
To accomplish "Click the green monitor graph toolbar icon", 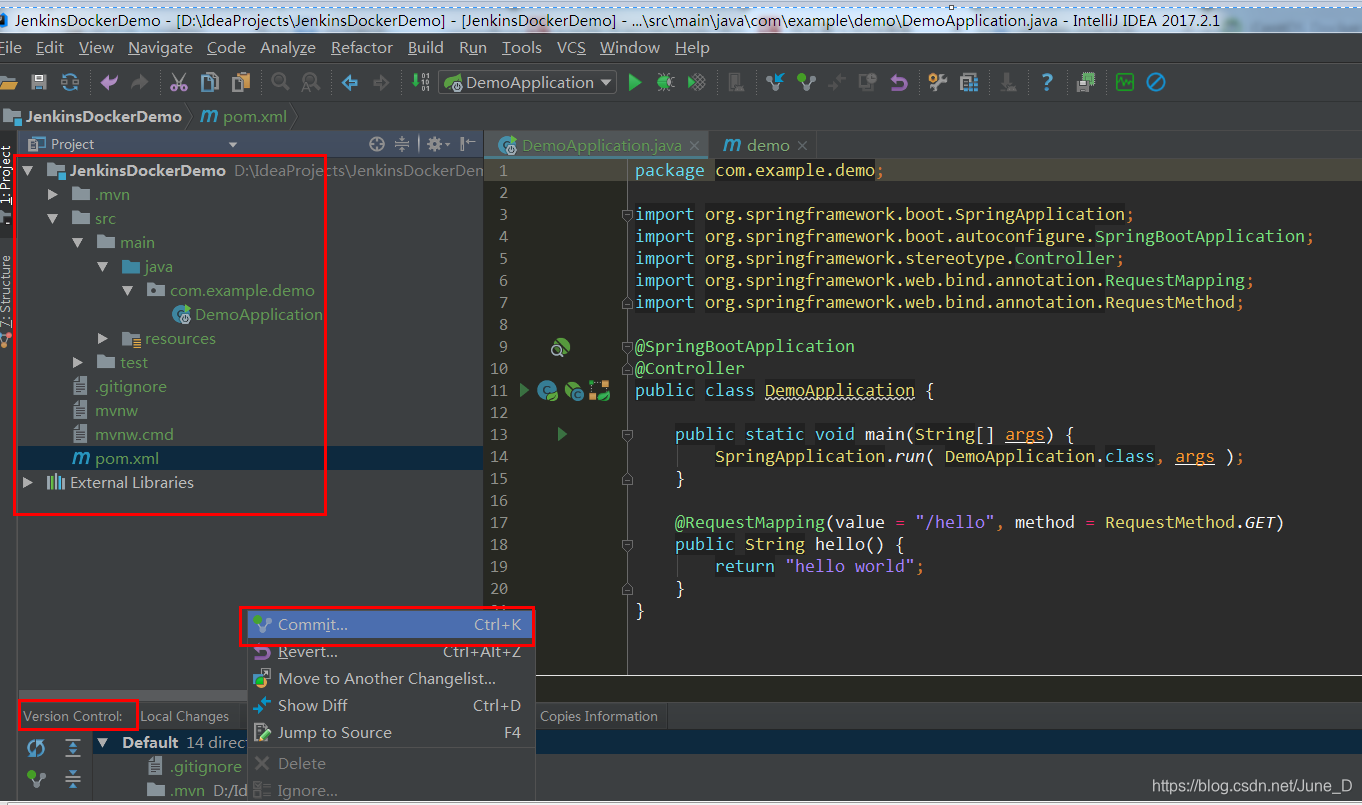I will (x=1125, y=83).
